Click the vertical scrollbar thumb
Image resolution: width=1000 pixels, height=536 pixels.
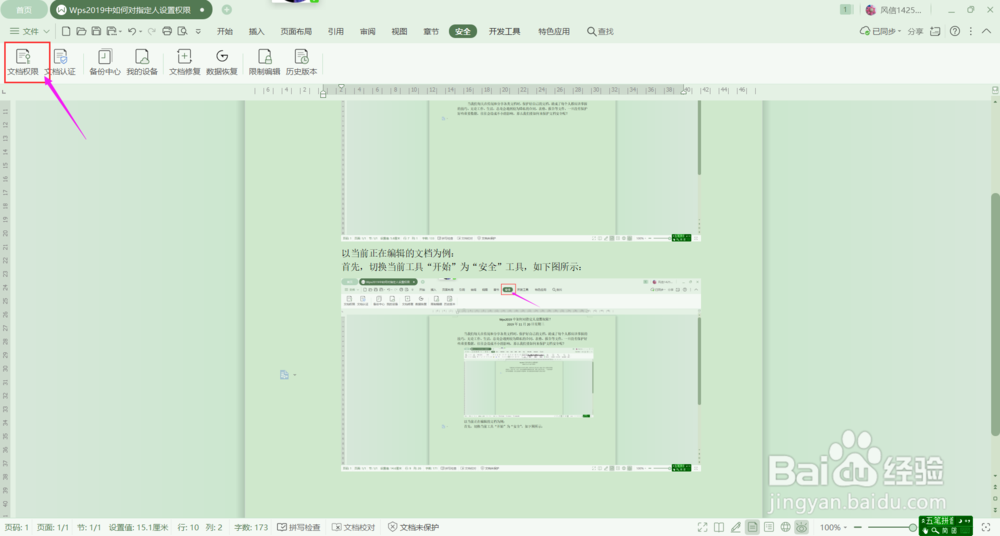(x=995, y=314)
